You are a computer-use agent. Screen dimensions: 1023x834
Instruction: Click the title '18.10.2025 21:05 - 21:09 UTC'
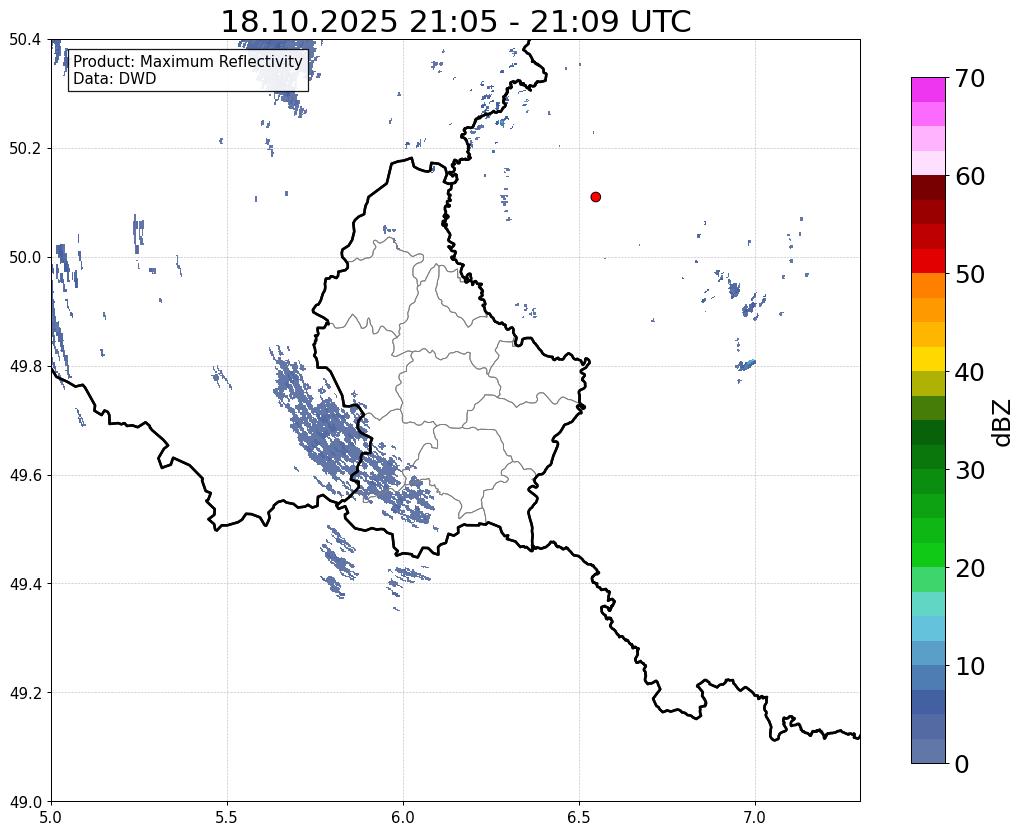click(455, 22)
